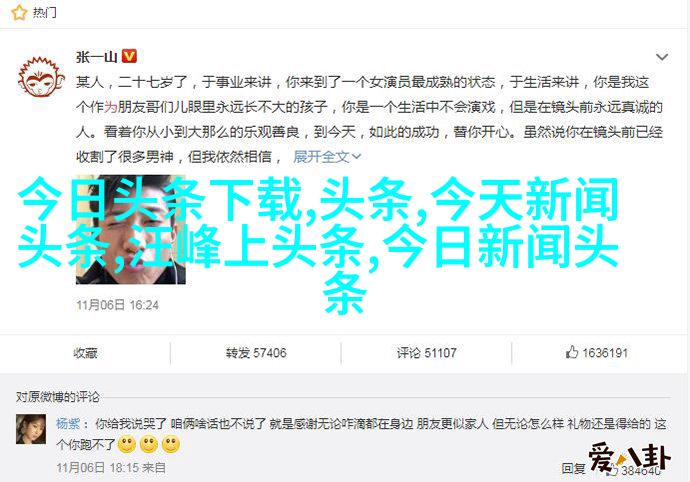The image size is (690, 482).
Task: Click 回复 to reply to the comment
Action: (x=573, y=469)
